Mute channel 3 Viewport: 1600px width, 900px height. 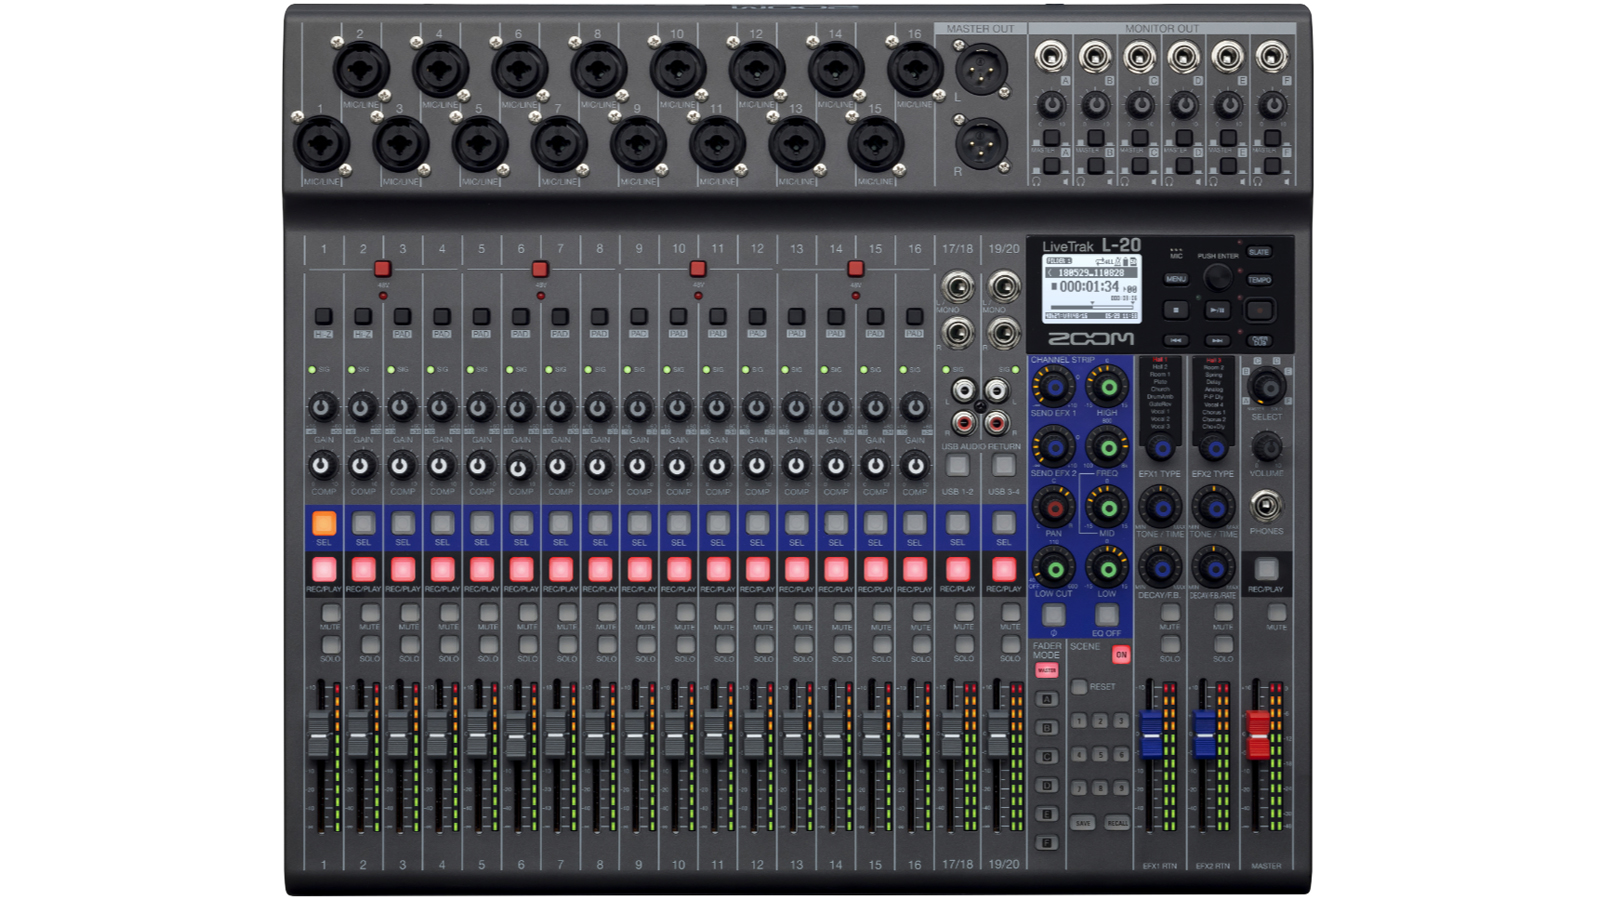click(409, 613)
